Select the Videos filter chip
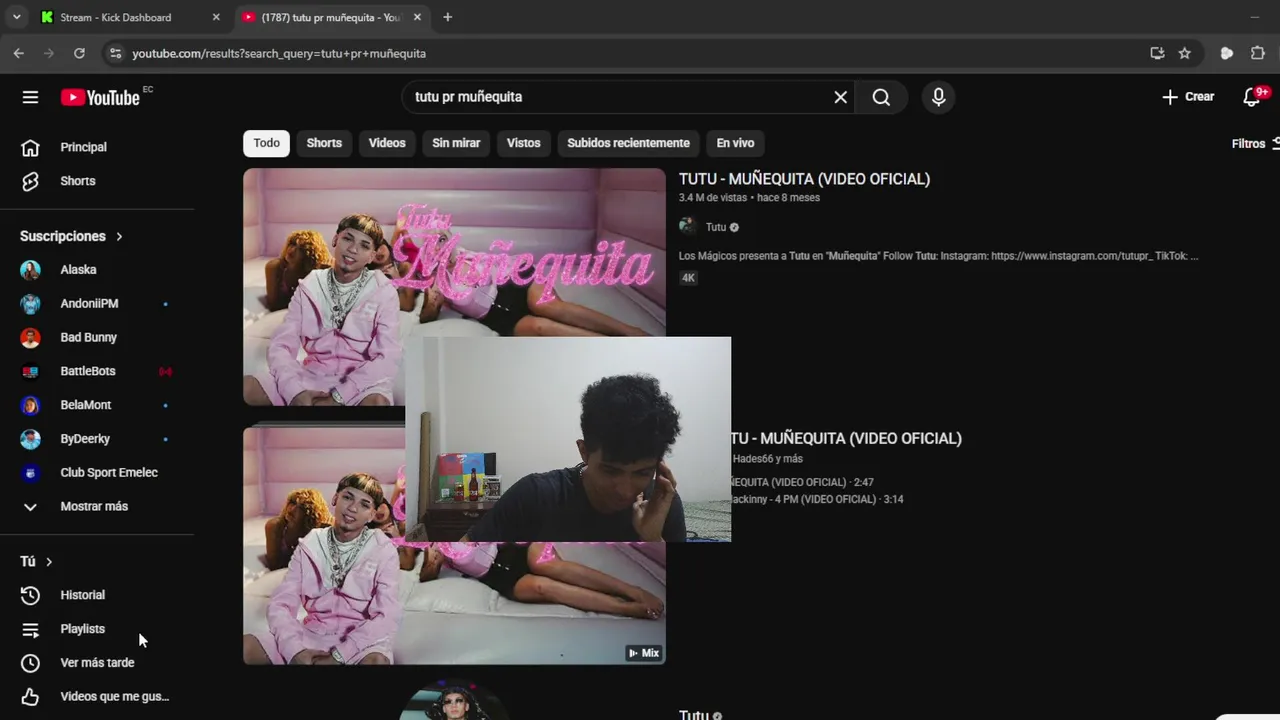The image size is (1280, 720). point(387,143)
